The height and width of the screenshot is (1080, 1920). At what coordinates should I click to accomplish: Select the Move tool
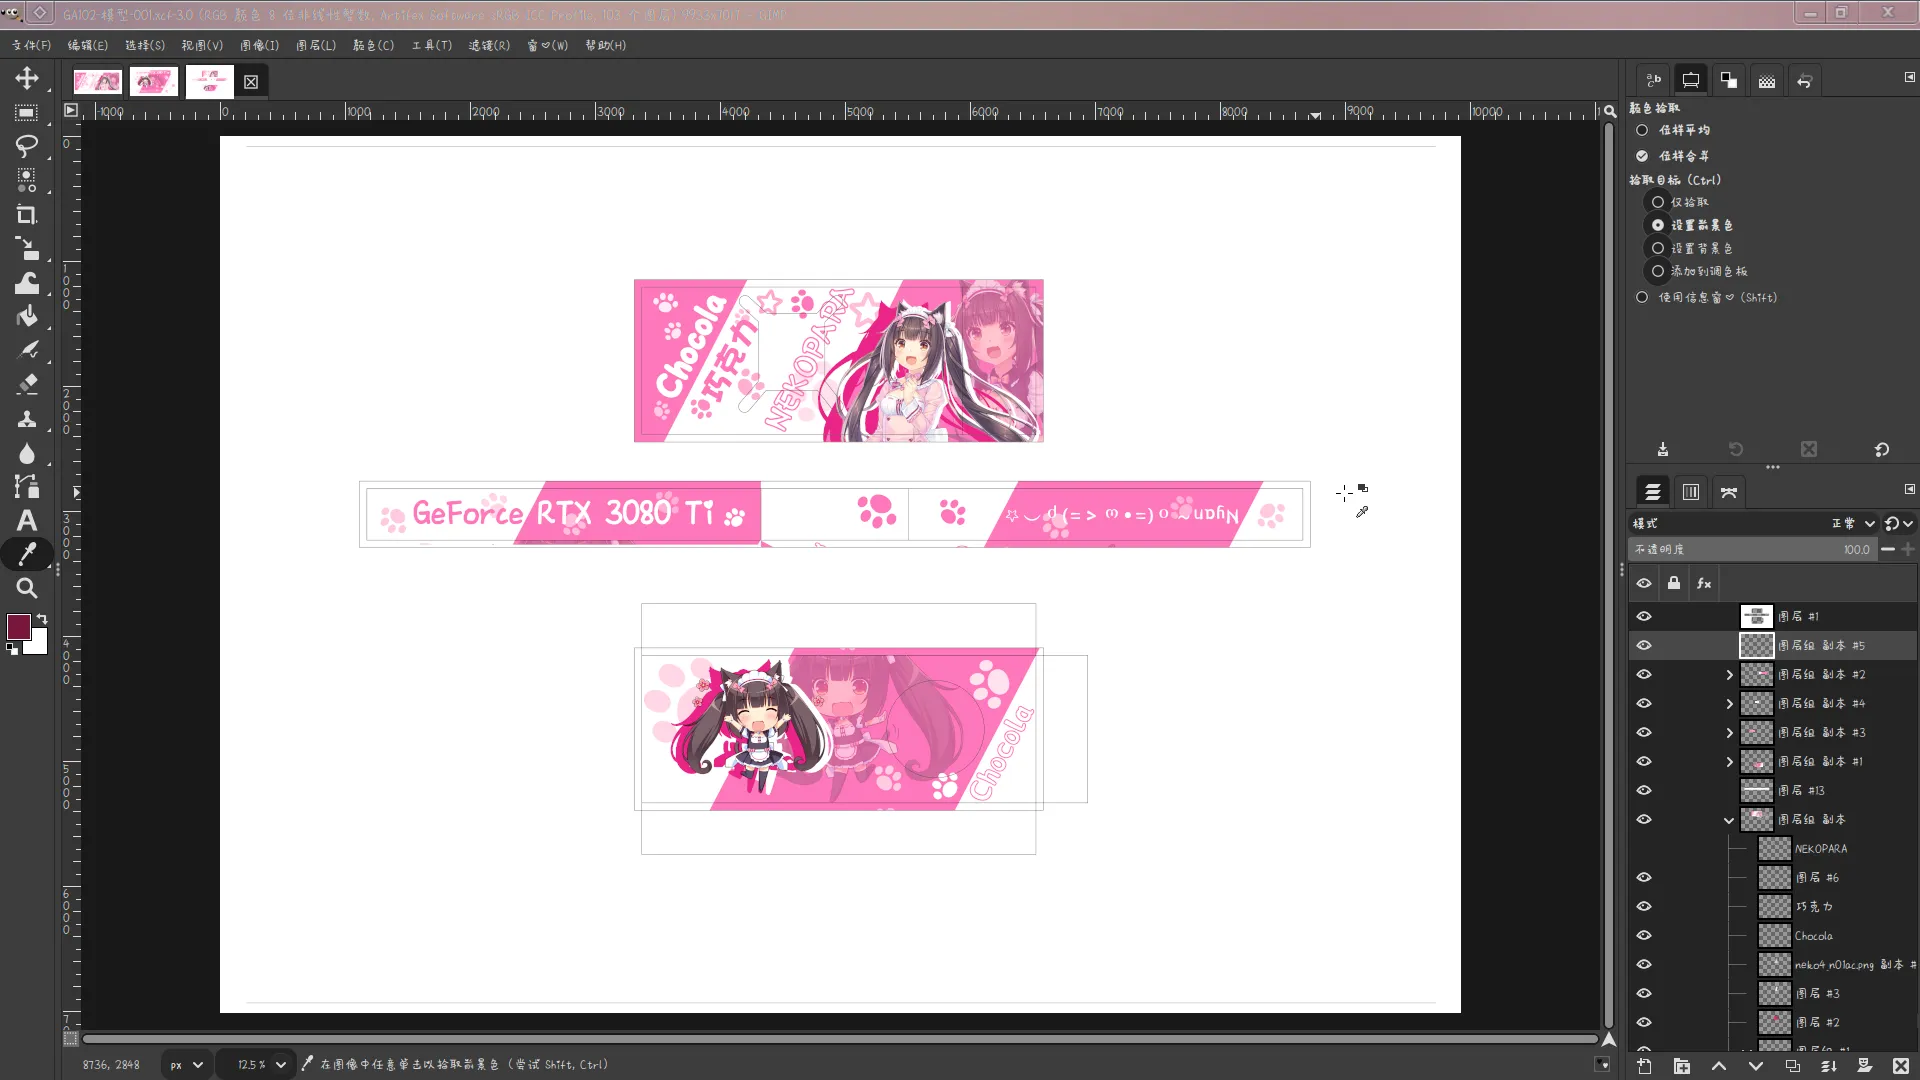click(x=27, y=78)
